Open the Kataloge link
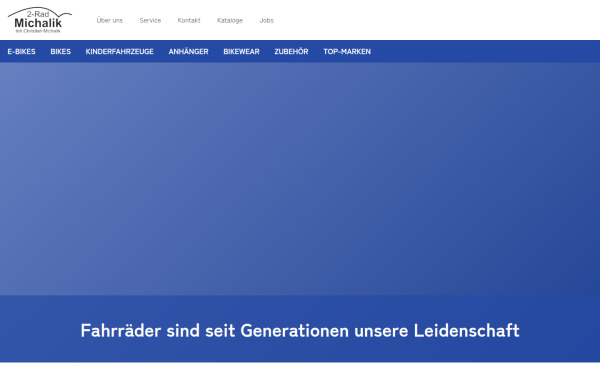Image resolution: width=600 pixels, height=375 pixels. pyautogui.click(x=230, y=20)
